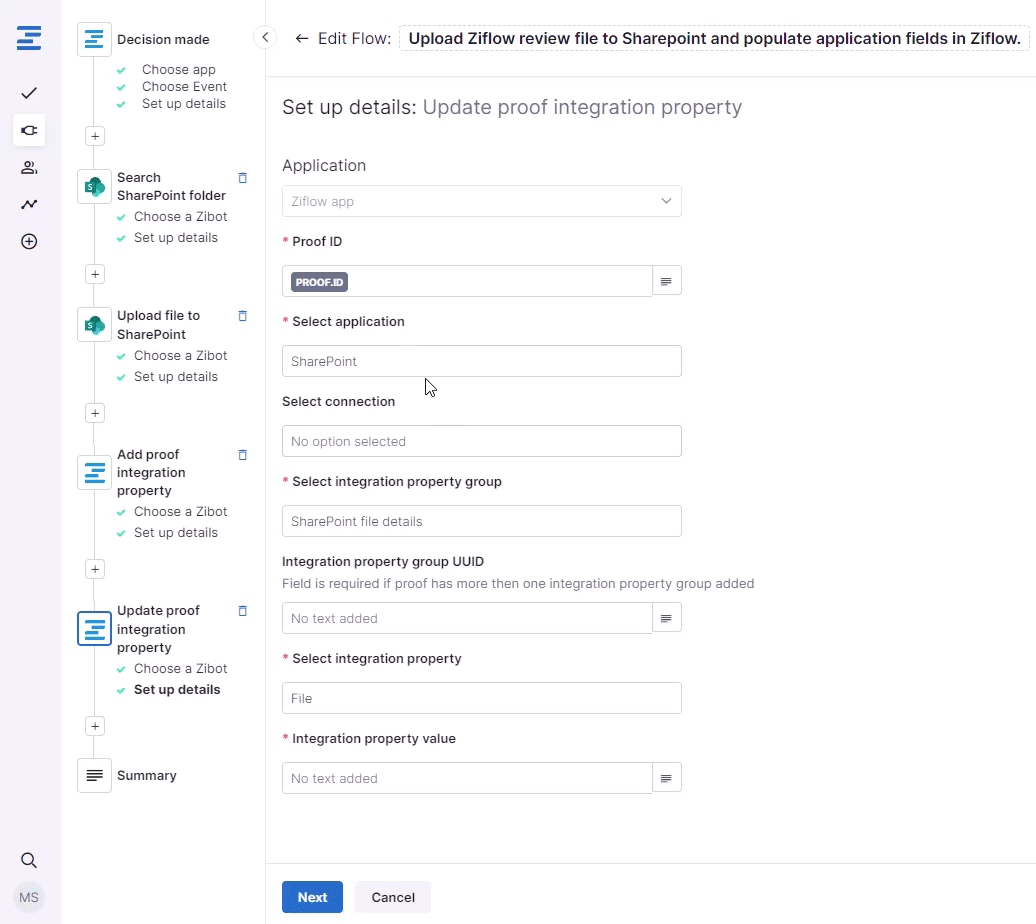Screen dimensions: 1036x924
Task: Open the checkmark proofs icon in sidebar
Action: pos(29,93)
